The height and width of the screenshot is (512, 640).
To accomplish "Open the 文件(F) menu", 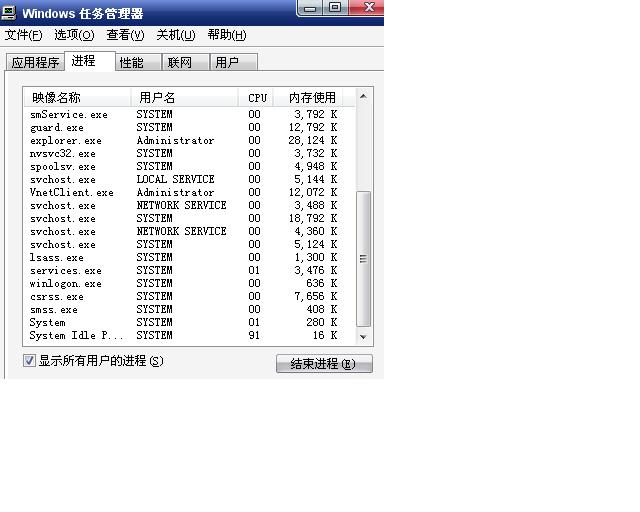I will click(x=23, y=35).
